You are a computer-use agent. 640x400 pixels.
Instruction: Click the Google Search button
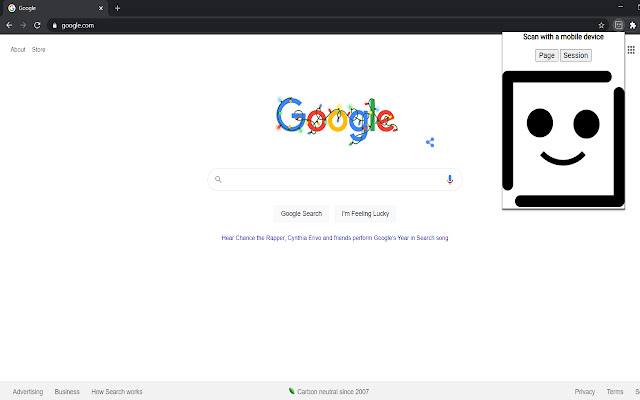pos(301,213)
